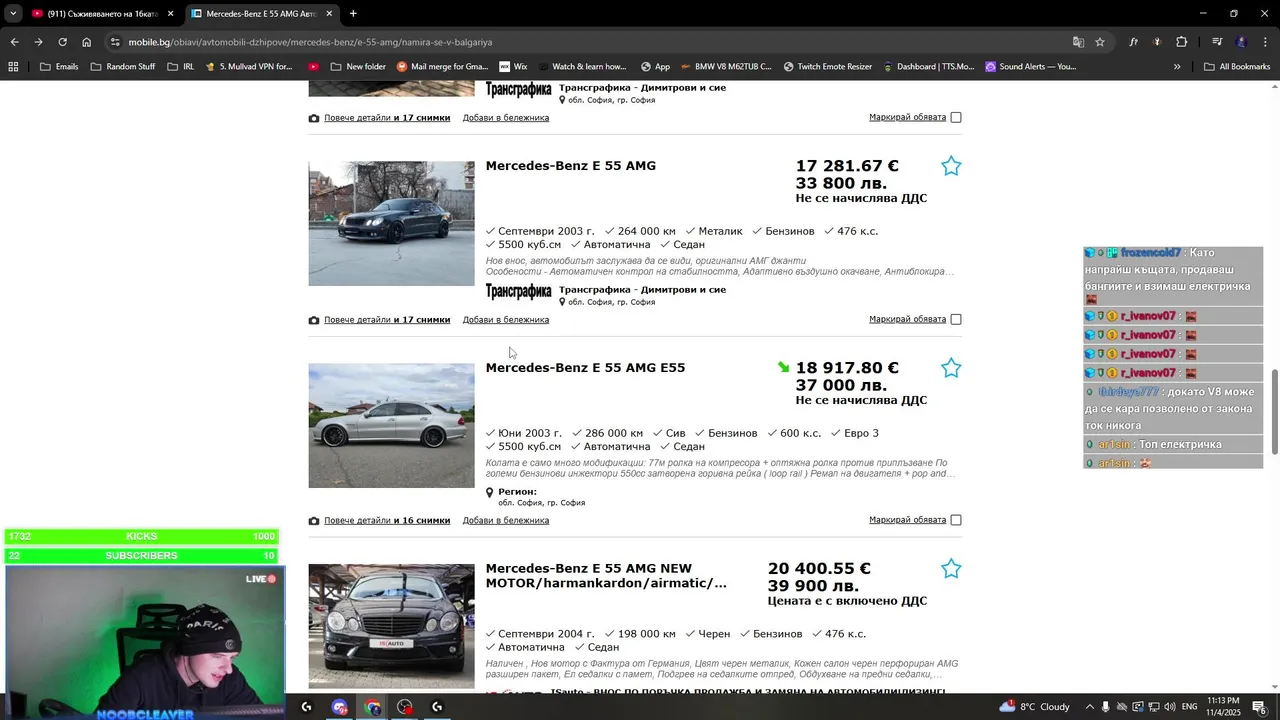Viewport: 1280px width, 720px height.
Task: Open the dark E 55 AMG street photo thumbnail
Action: click(391, 224)
